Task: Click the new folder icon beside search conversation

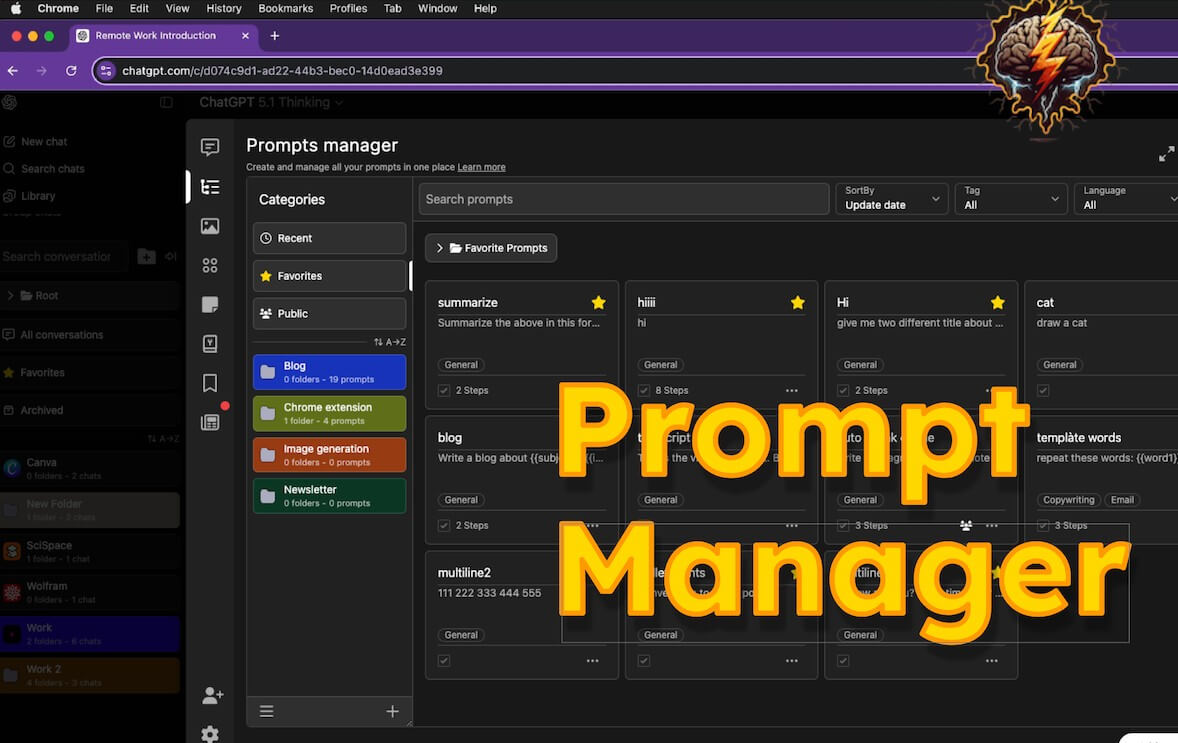Action: pyautogui.click(x=146, y=257)
